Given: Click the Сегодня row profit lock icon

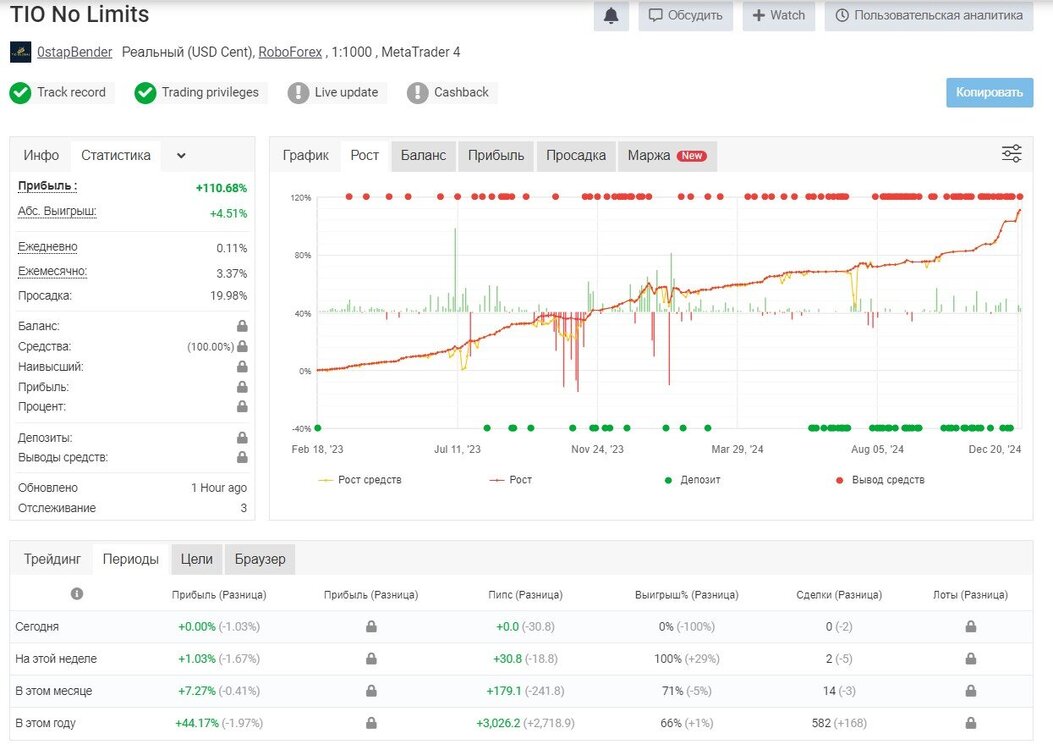Looking at the screenshot, I should [371, 626].
